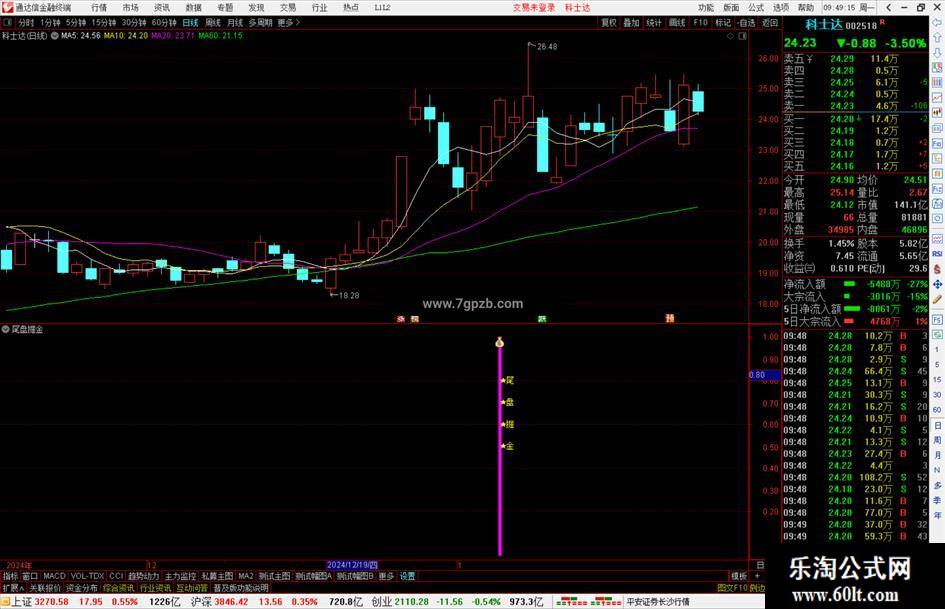Viewport: 945px width, 609px height.
Task: Click the 上证 3270.58 index in status bar
Action: [x=40, y=602]
